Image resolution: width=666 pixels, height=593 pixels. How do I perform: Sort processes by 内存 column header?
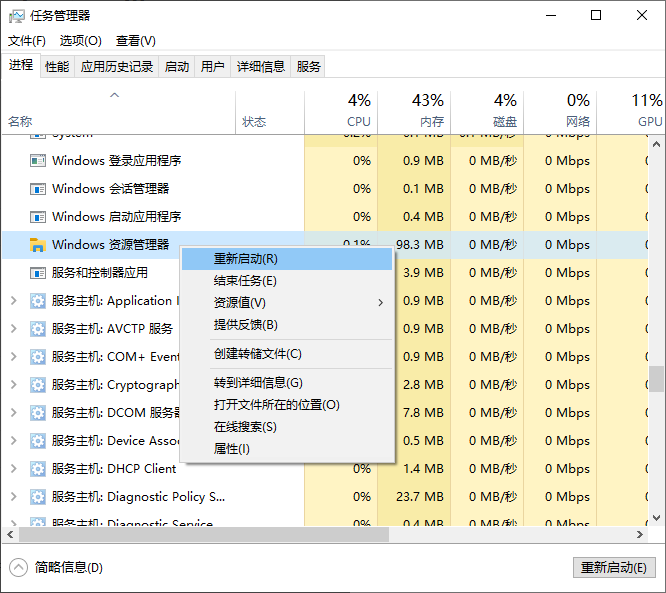pos(427,110)
